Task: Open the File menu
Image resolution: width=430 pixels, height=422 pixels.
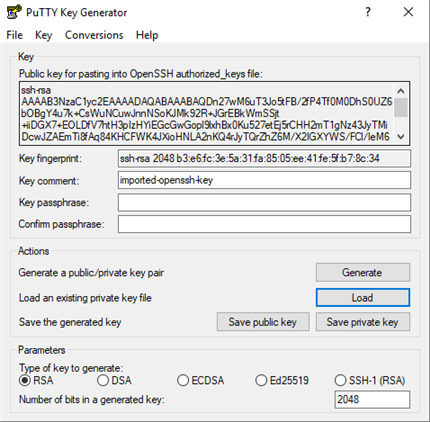Action: tap(15, 35)
